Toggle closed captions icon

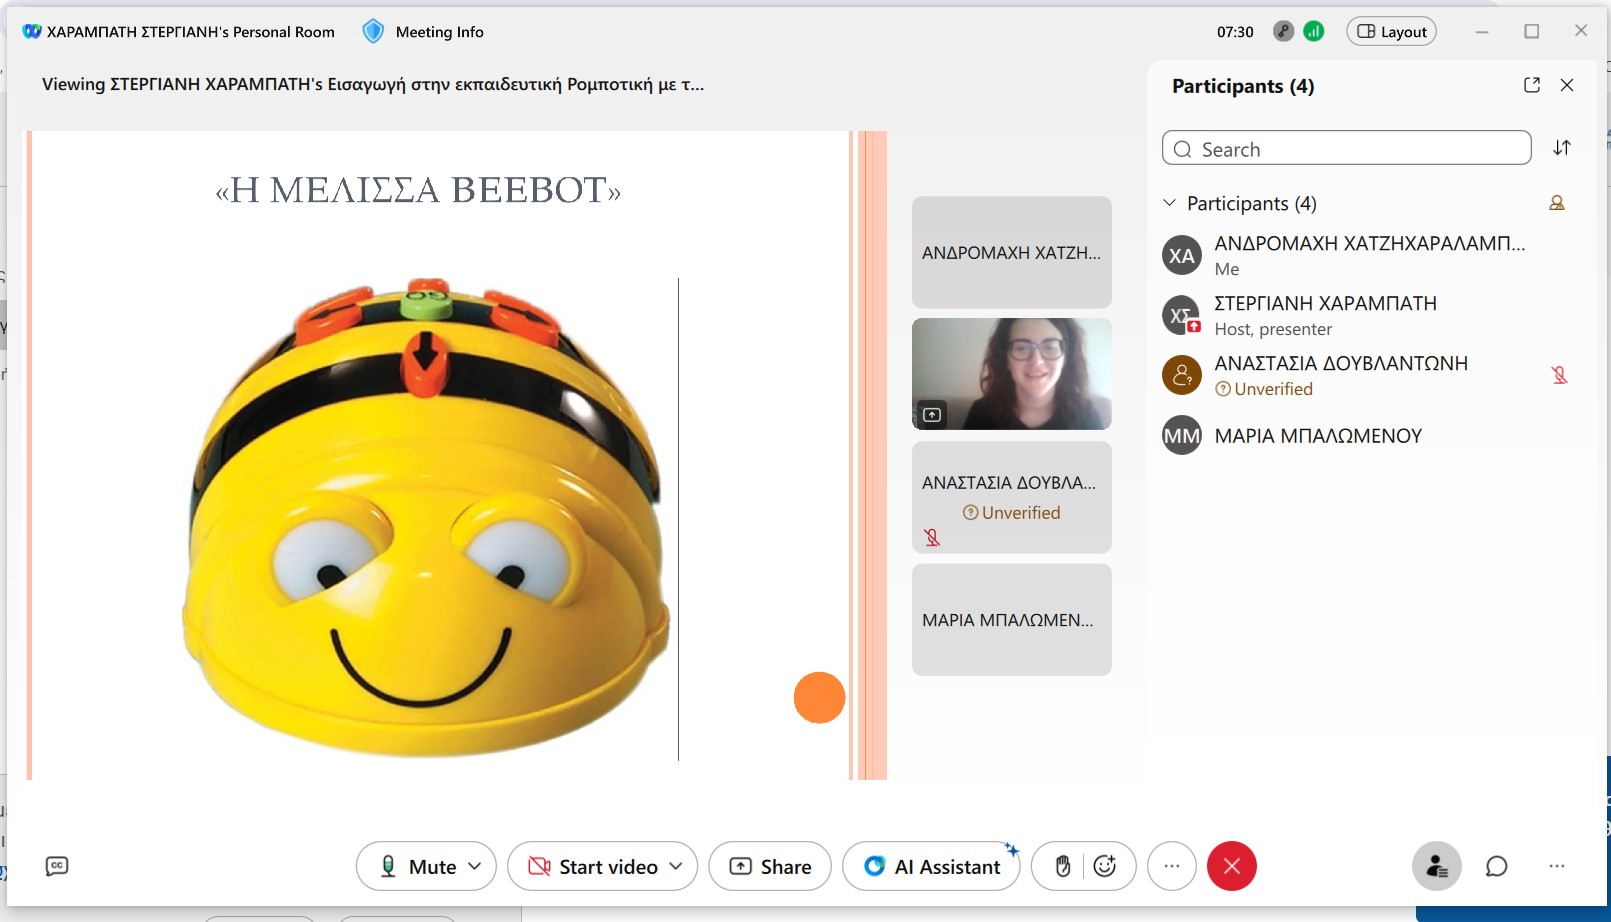[x=57, y=866]
